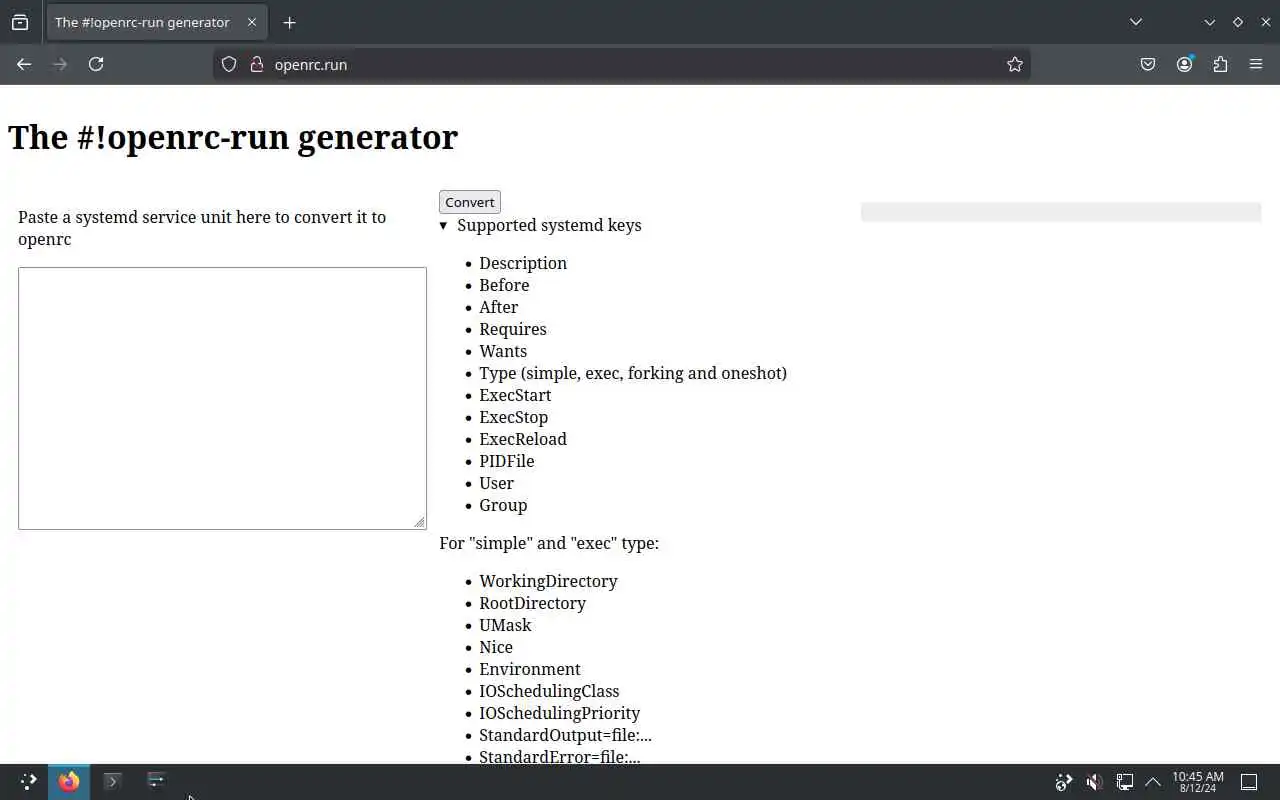
Task: Bookmark this page with the star
Action: click(x=1015, y=64)
